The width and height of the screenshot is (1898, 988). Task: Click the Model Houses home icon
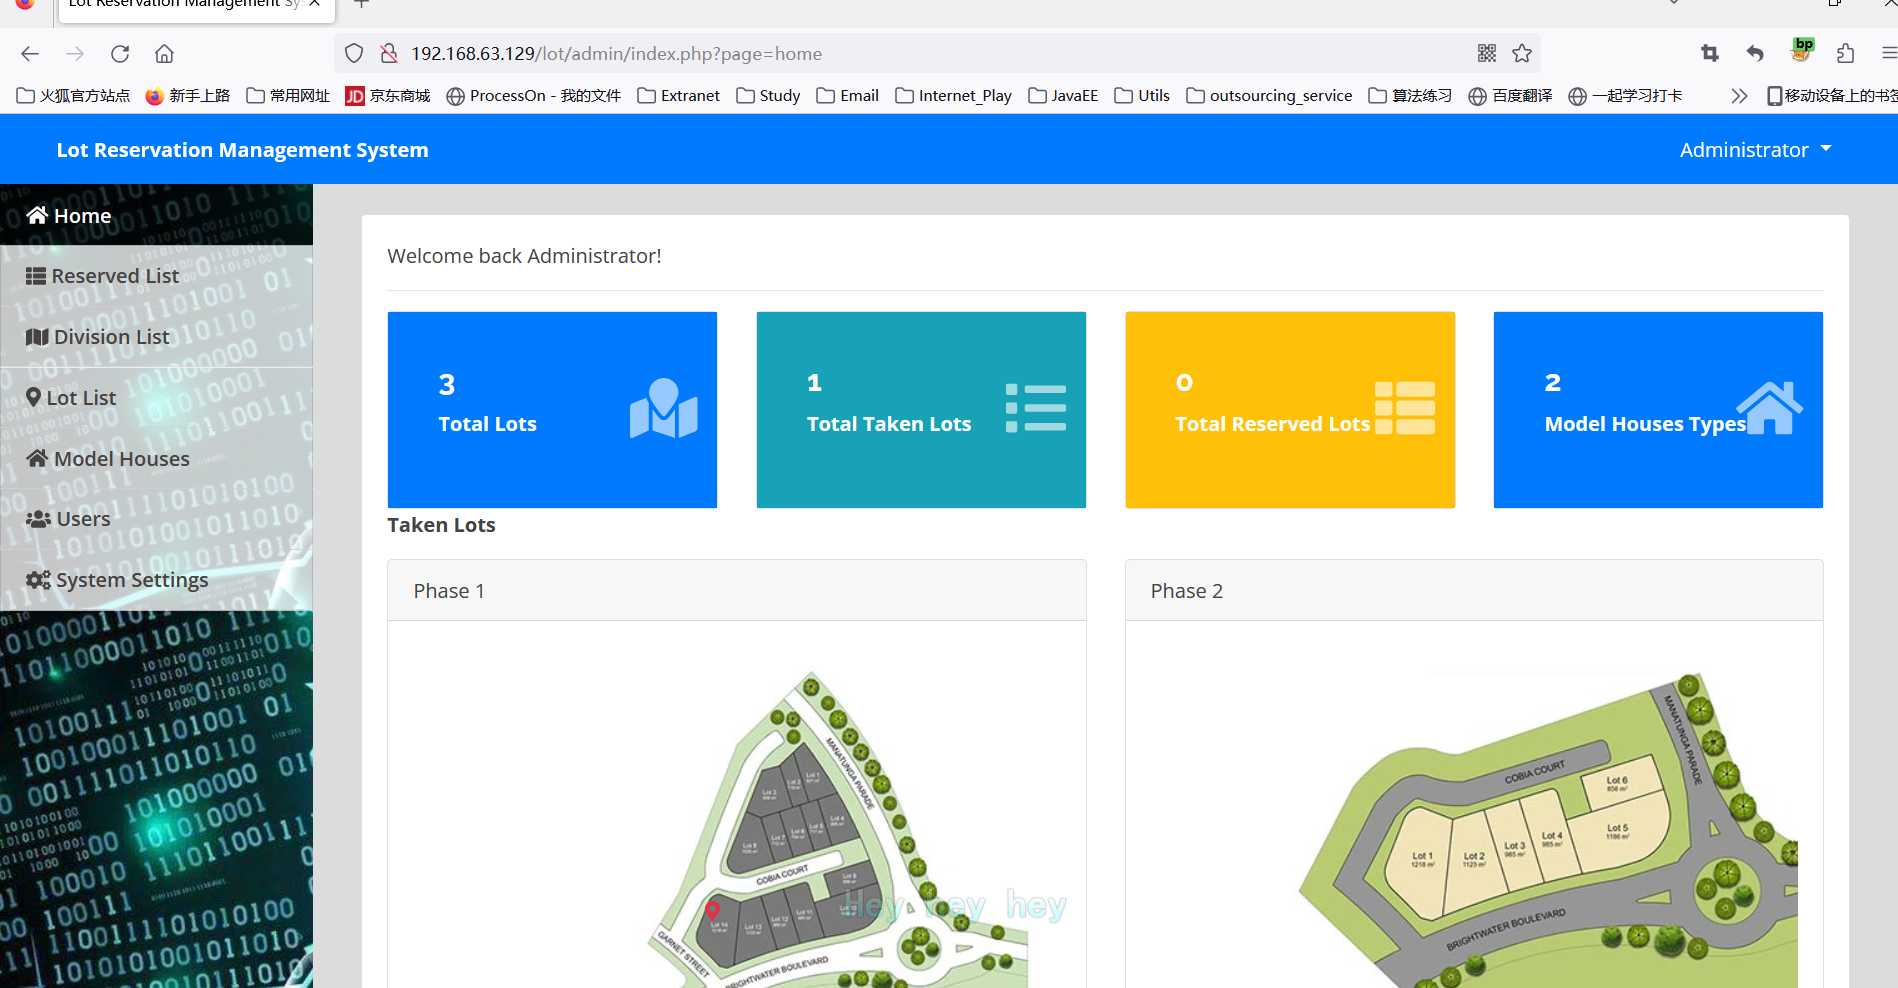click(37, 458)
